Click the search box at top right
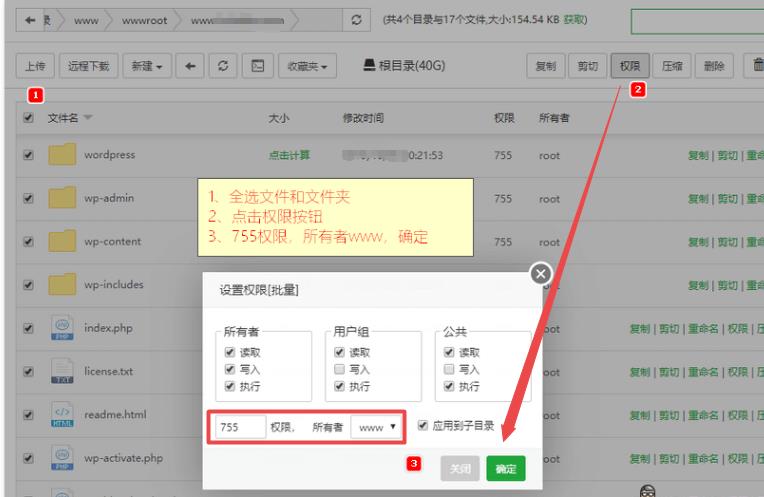 [697, 21]
